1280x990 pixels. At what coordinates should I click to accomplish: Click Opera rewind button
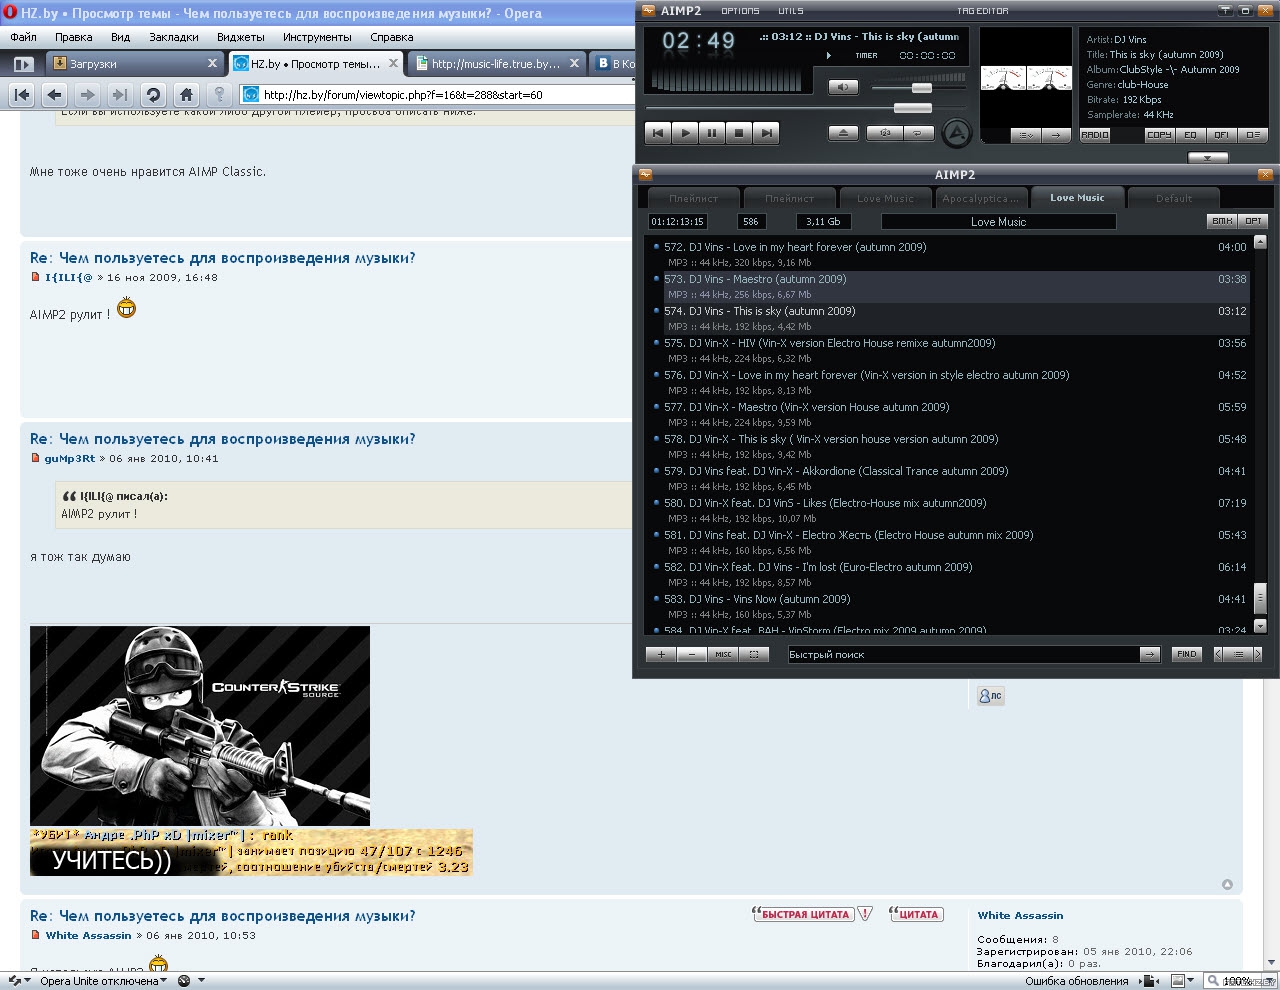pos(22,95)
